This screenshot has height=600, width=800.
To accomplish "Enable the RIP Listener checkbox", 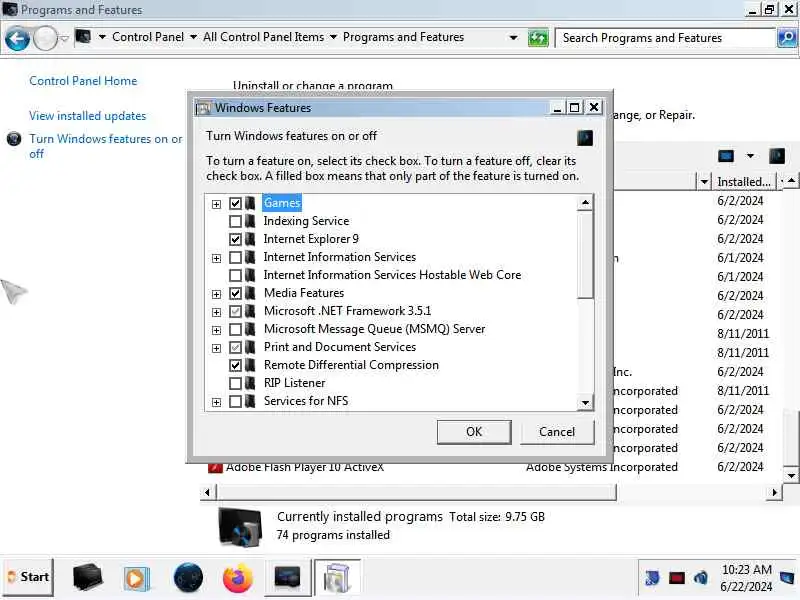I will click(x=235, y=383).
